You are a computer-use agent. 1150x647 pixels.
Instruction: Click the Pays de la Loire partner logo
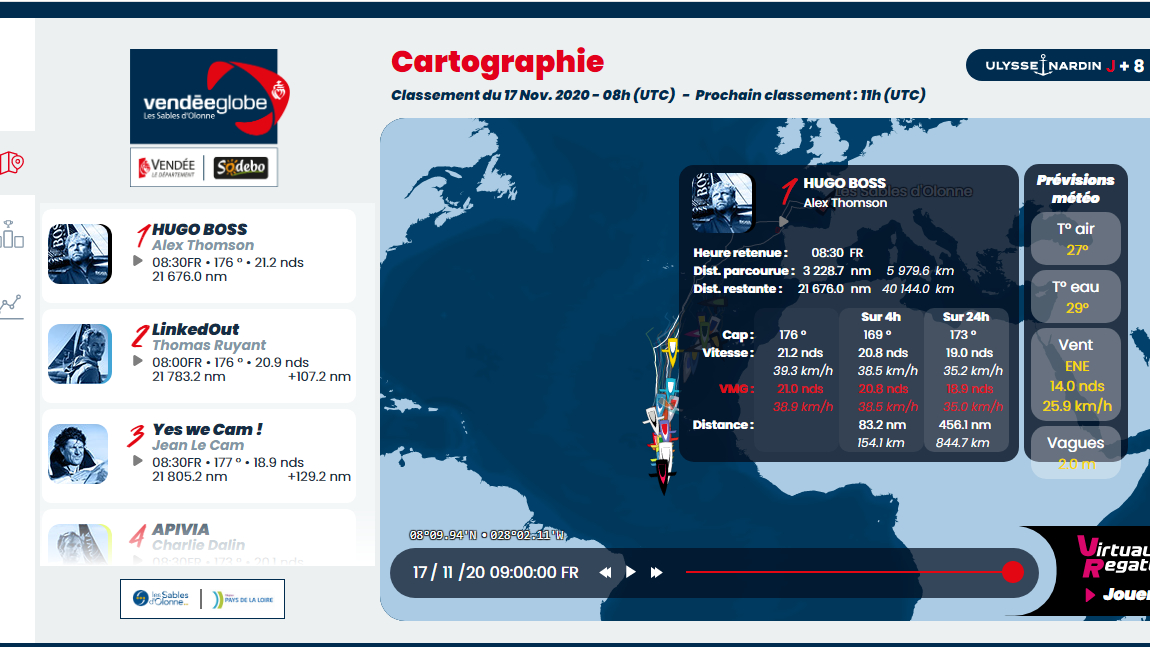tap(243, 599)
